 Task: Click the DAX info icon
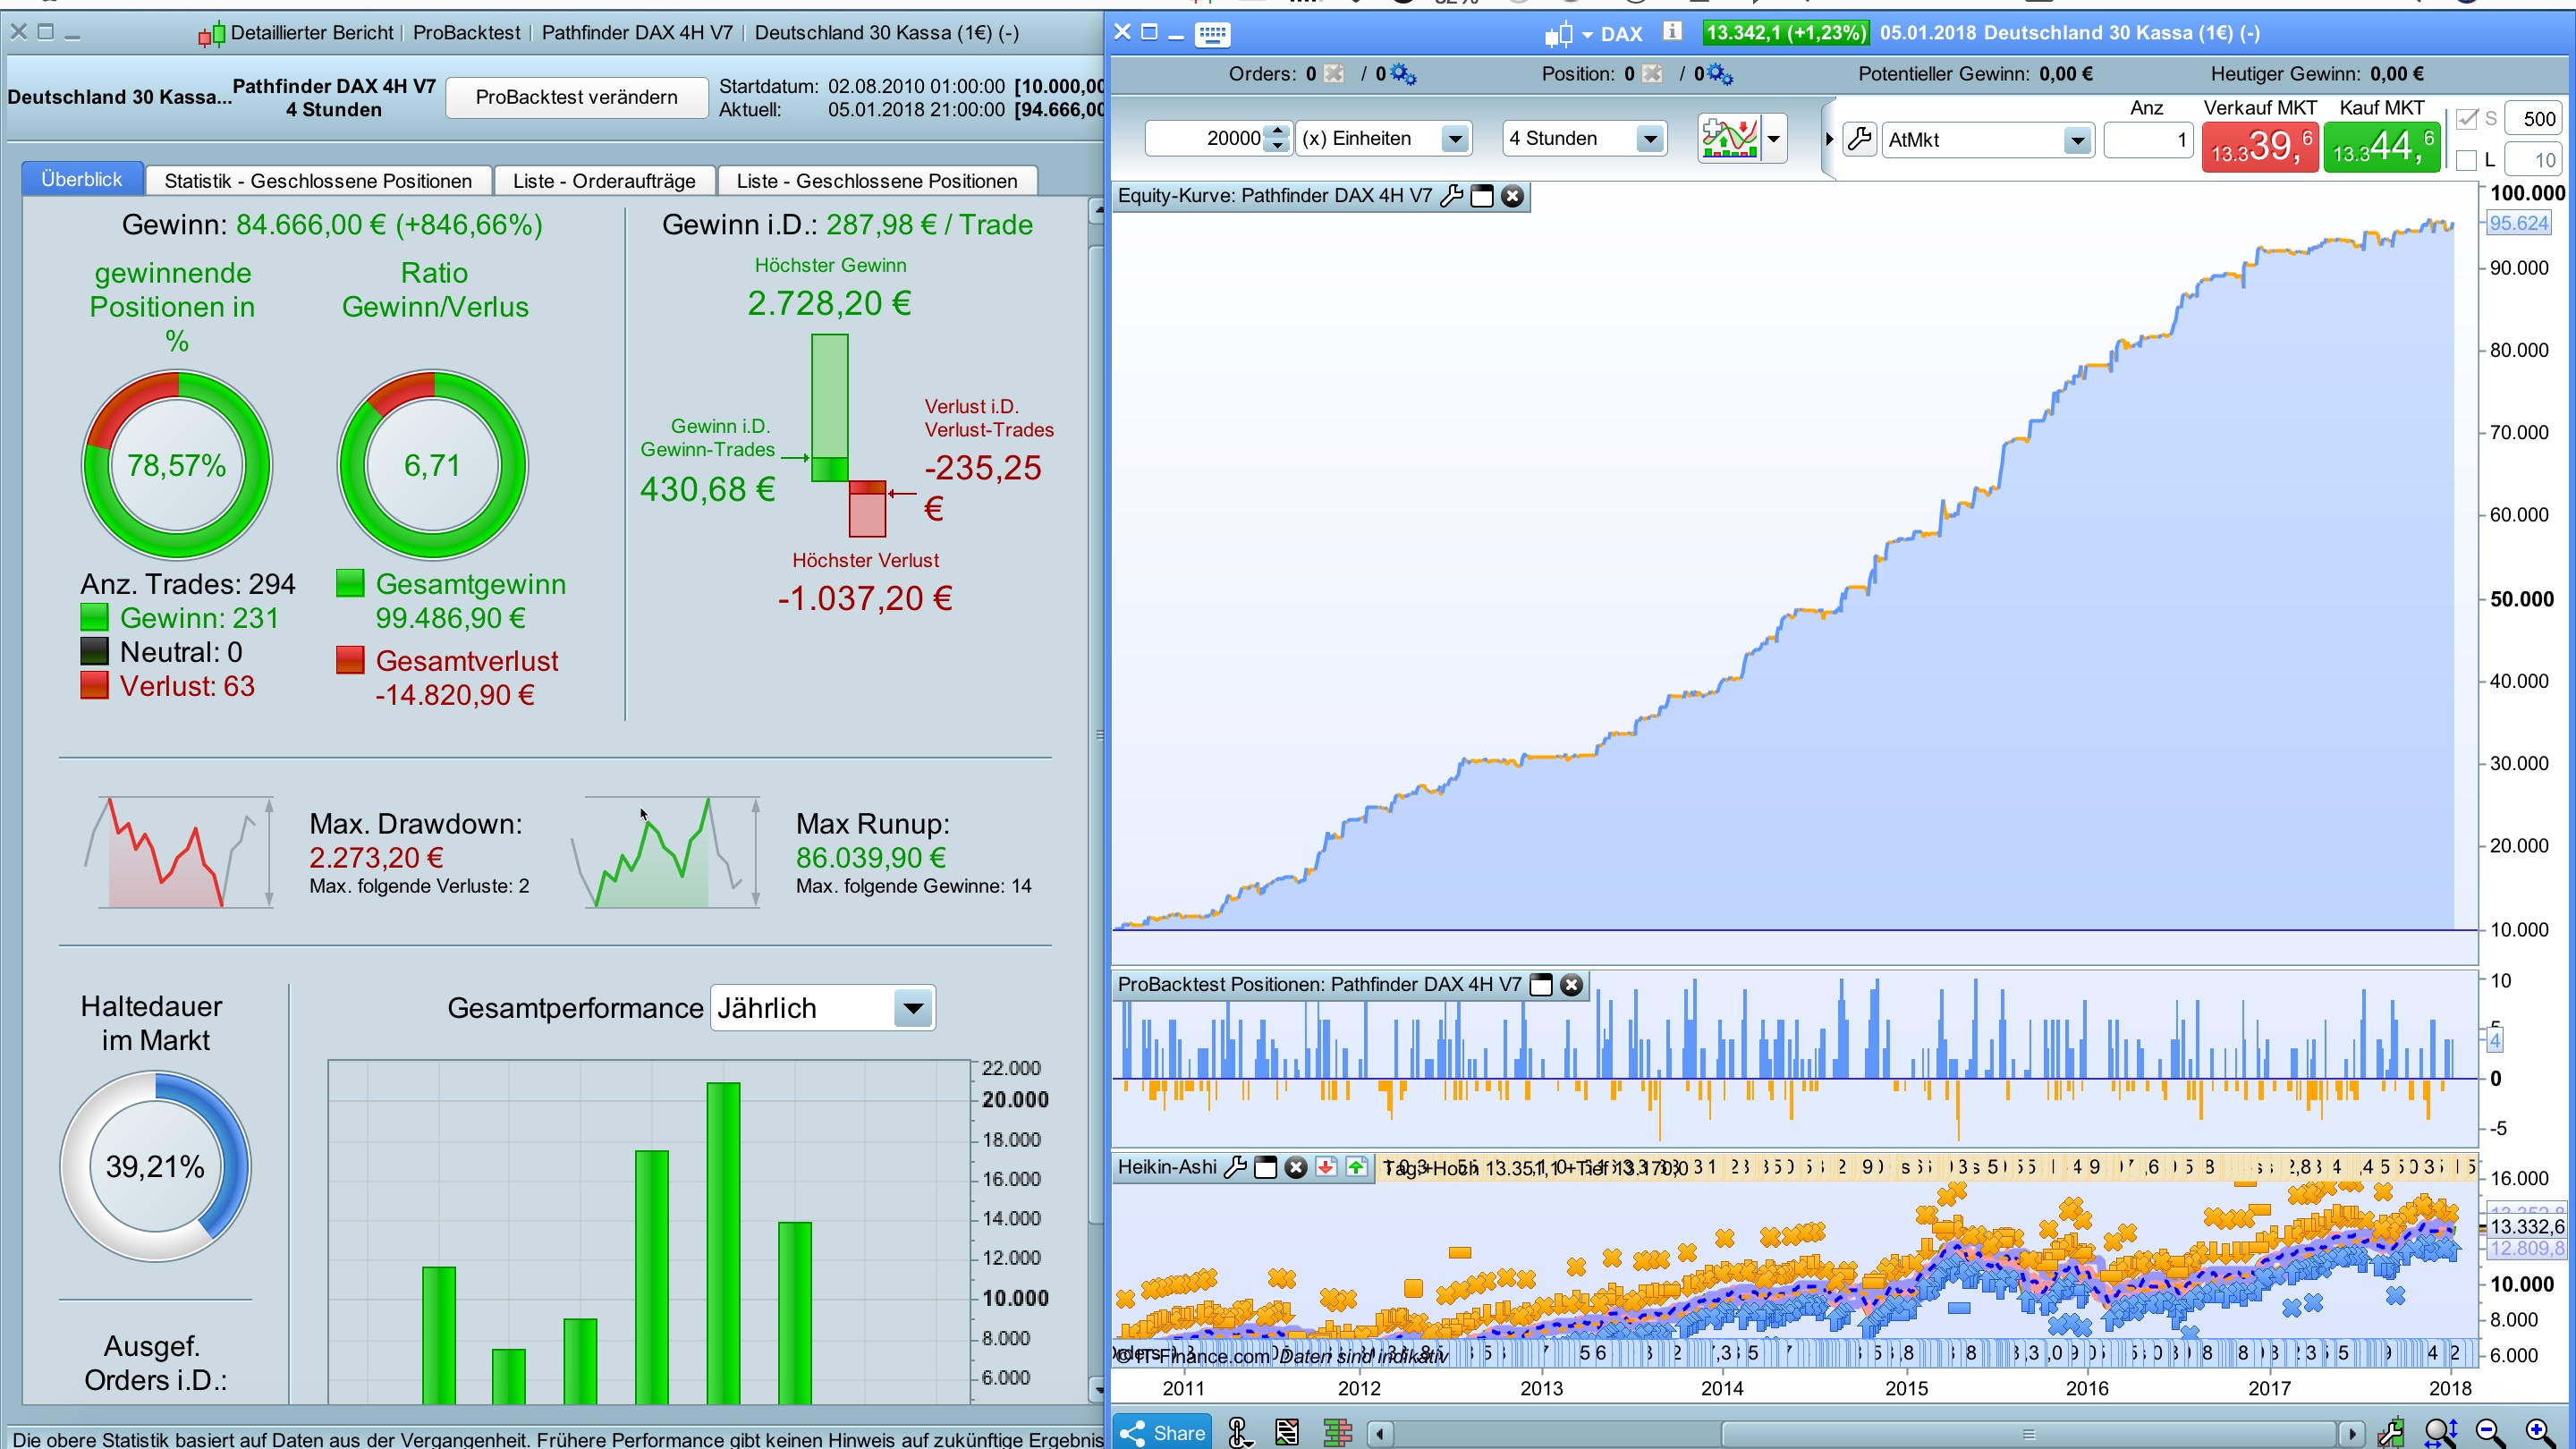coord(1672,32)
